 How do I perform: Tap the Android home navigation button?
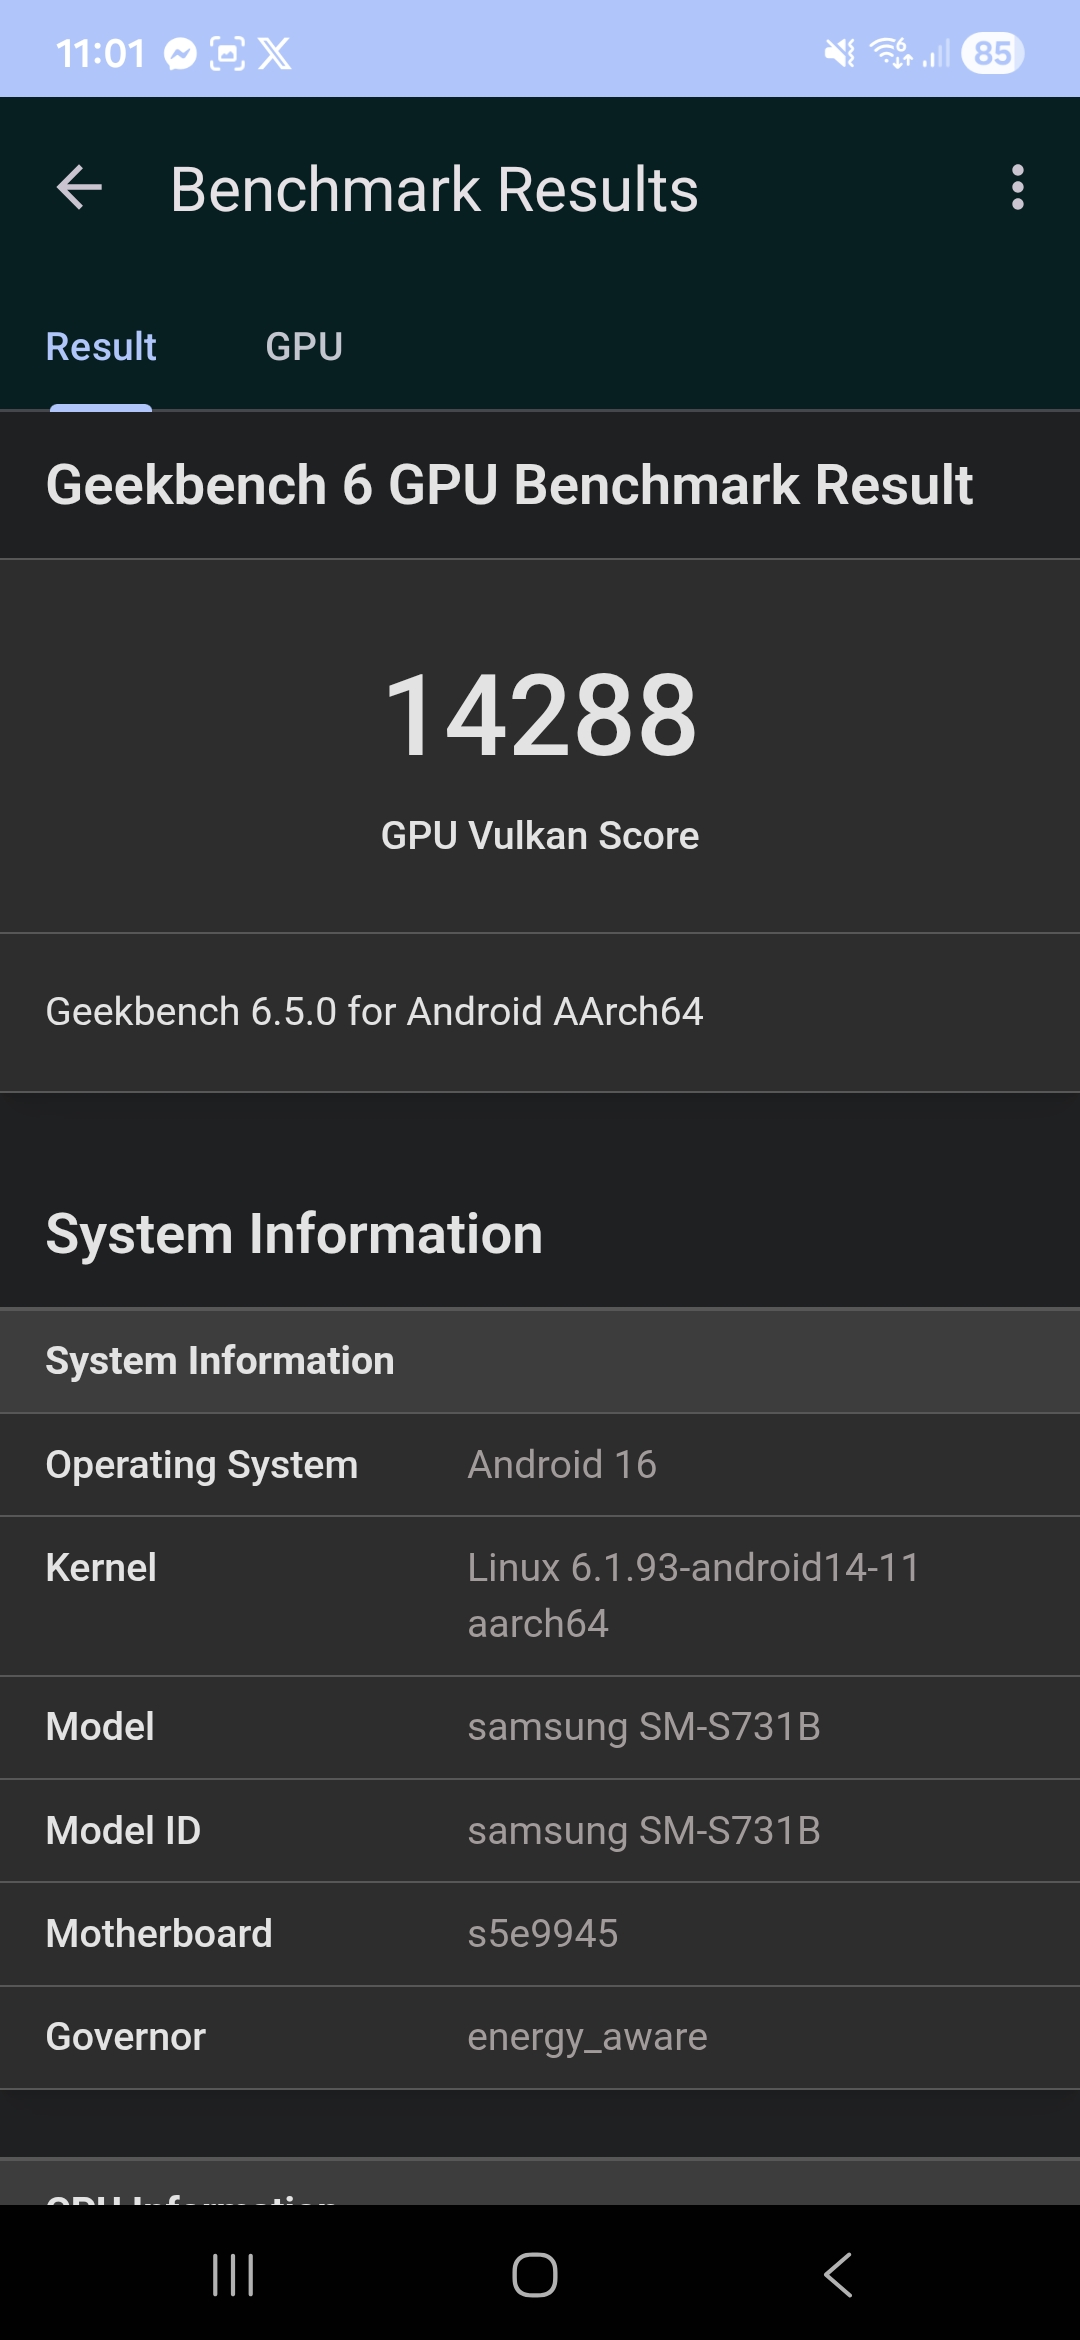coord(535,2275)
